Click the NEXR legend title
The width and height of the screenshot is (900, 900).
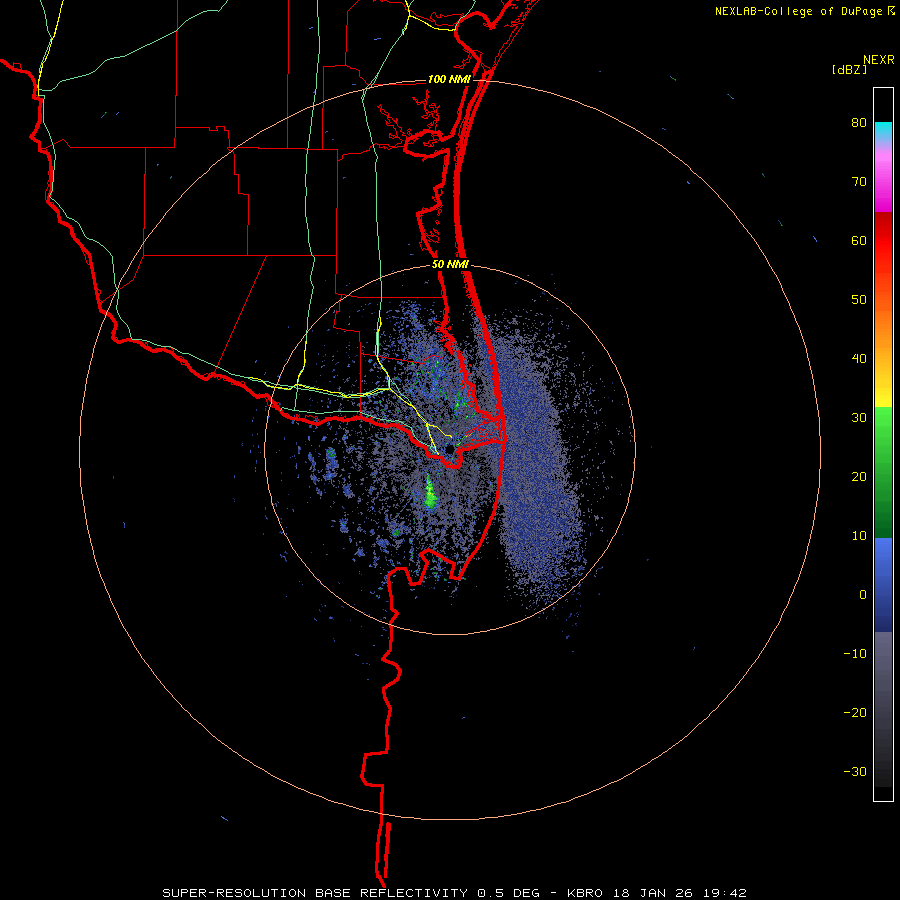[879, 60]
